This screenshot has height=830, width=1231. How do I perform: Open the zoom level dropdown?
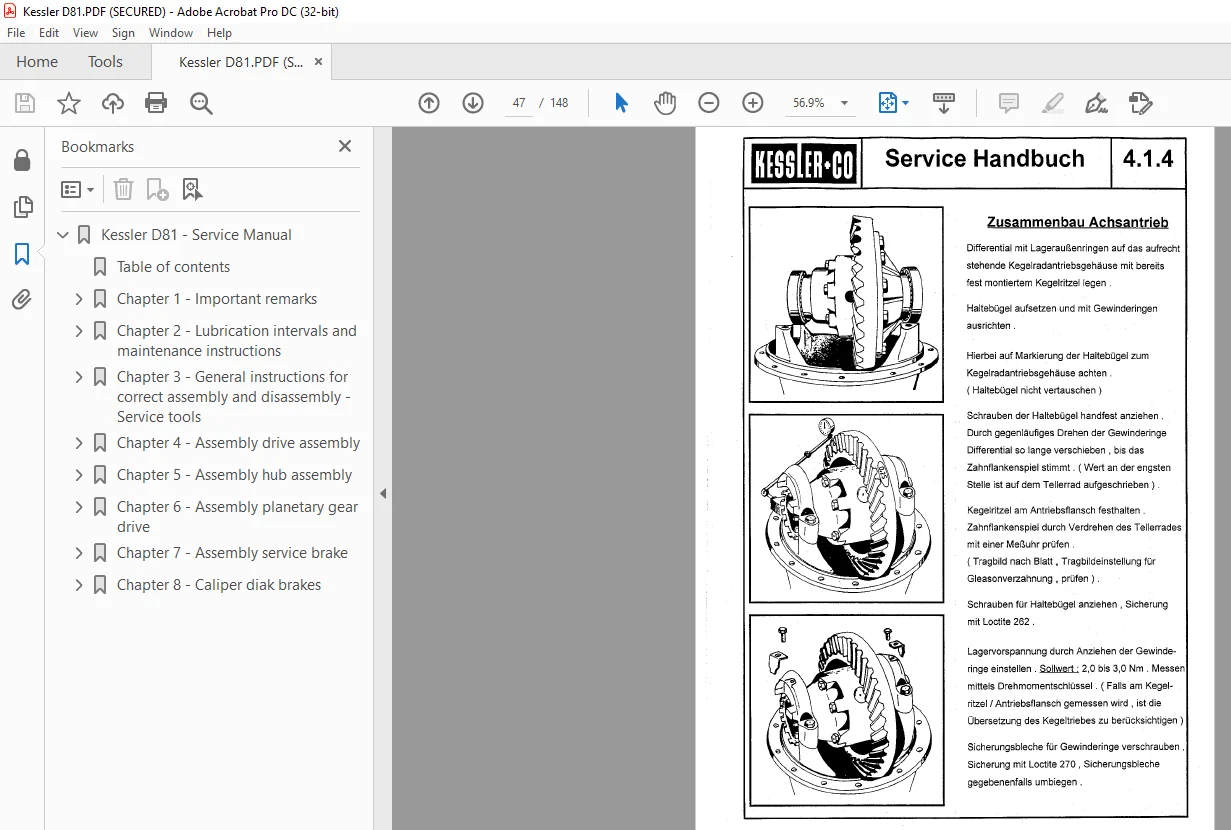(x=844, y=103)
